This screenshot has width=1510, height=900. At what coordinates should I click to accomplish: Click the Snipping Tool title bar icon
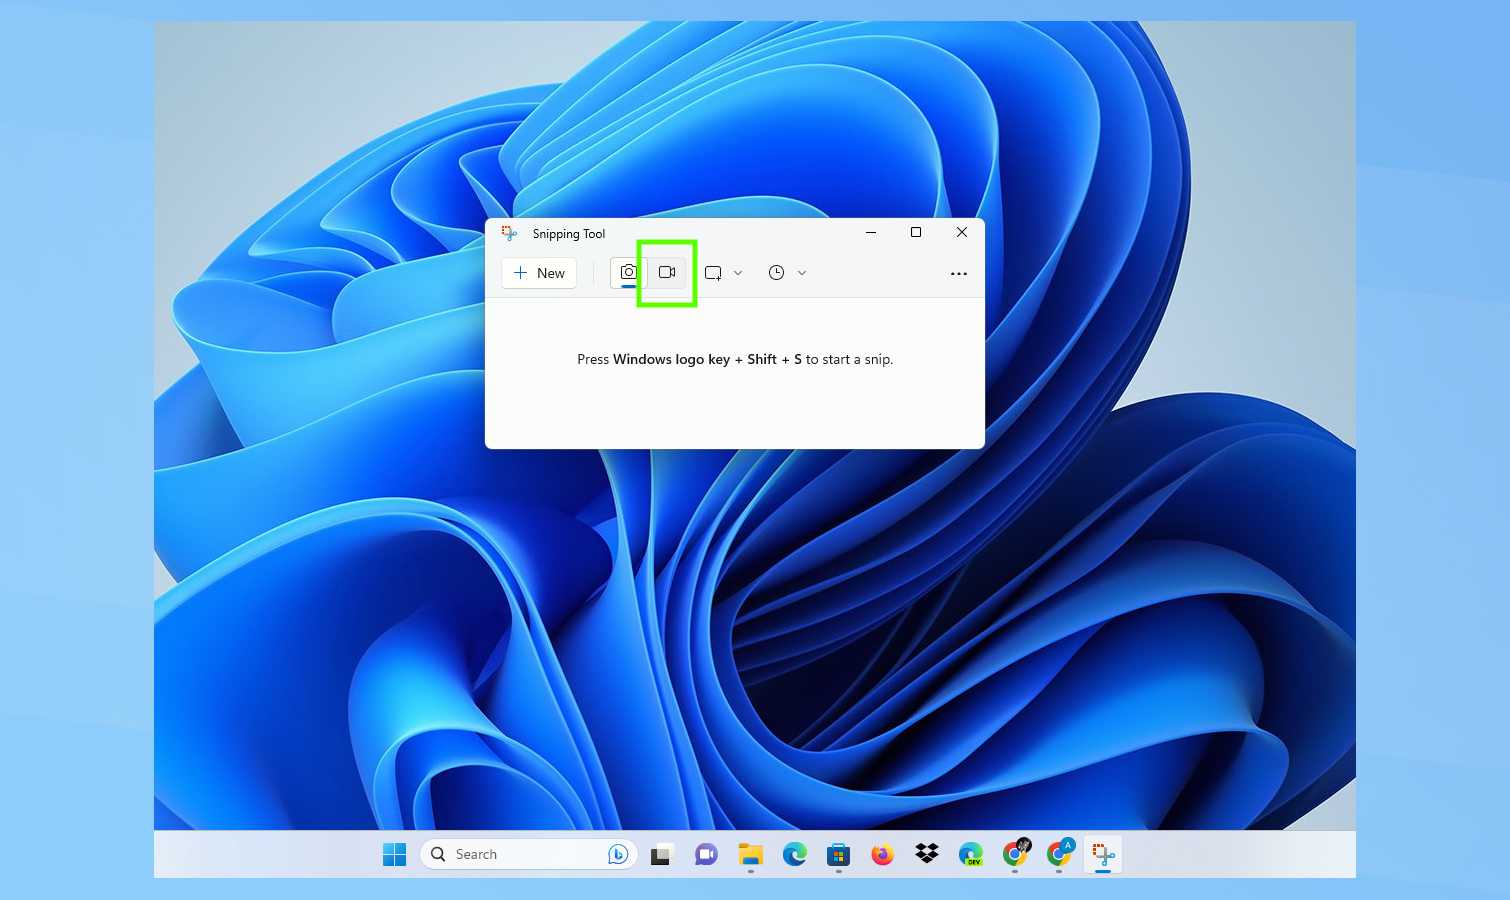click(x=510, y=233)
